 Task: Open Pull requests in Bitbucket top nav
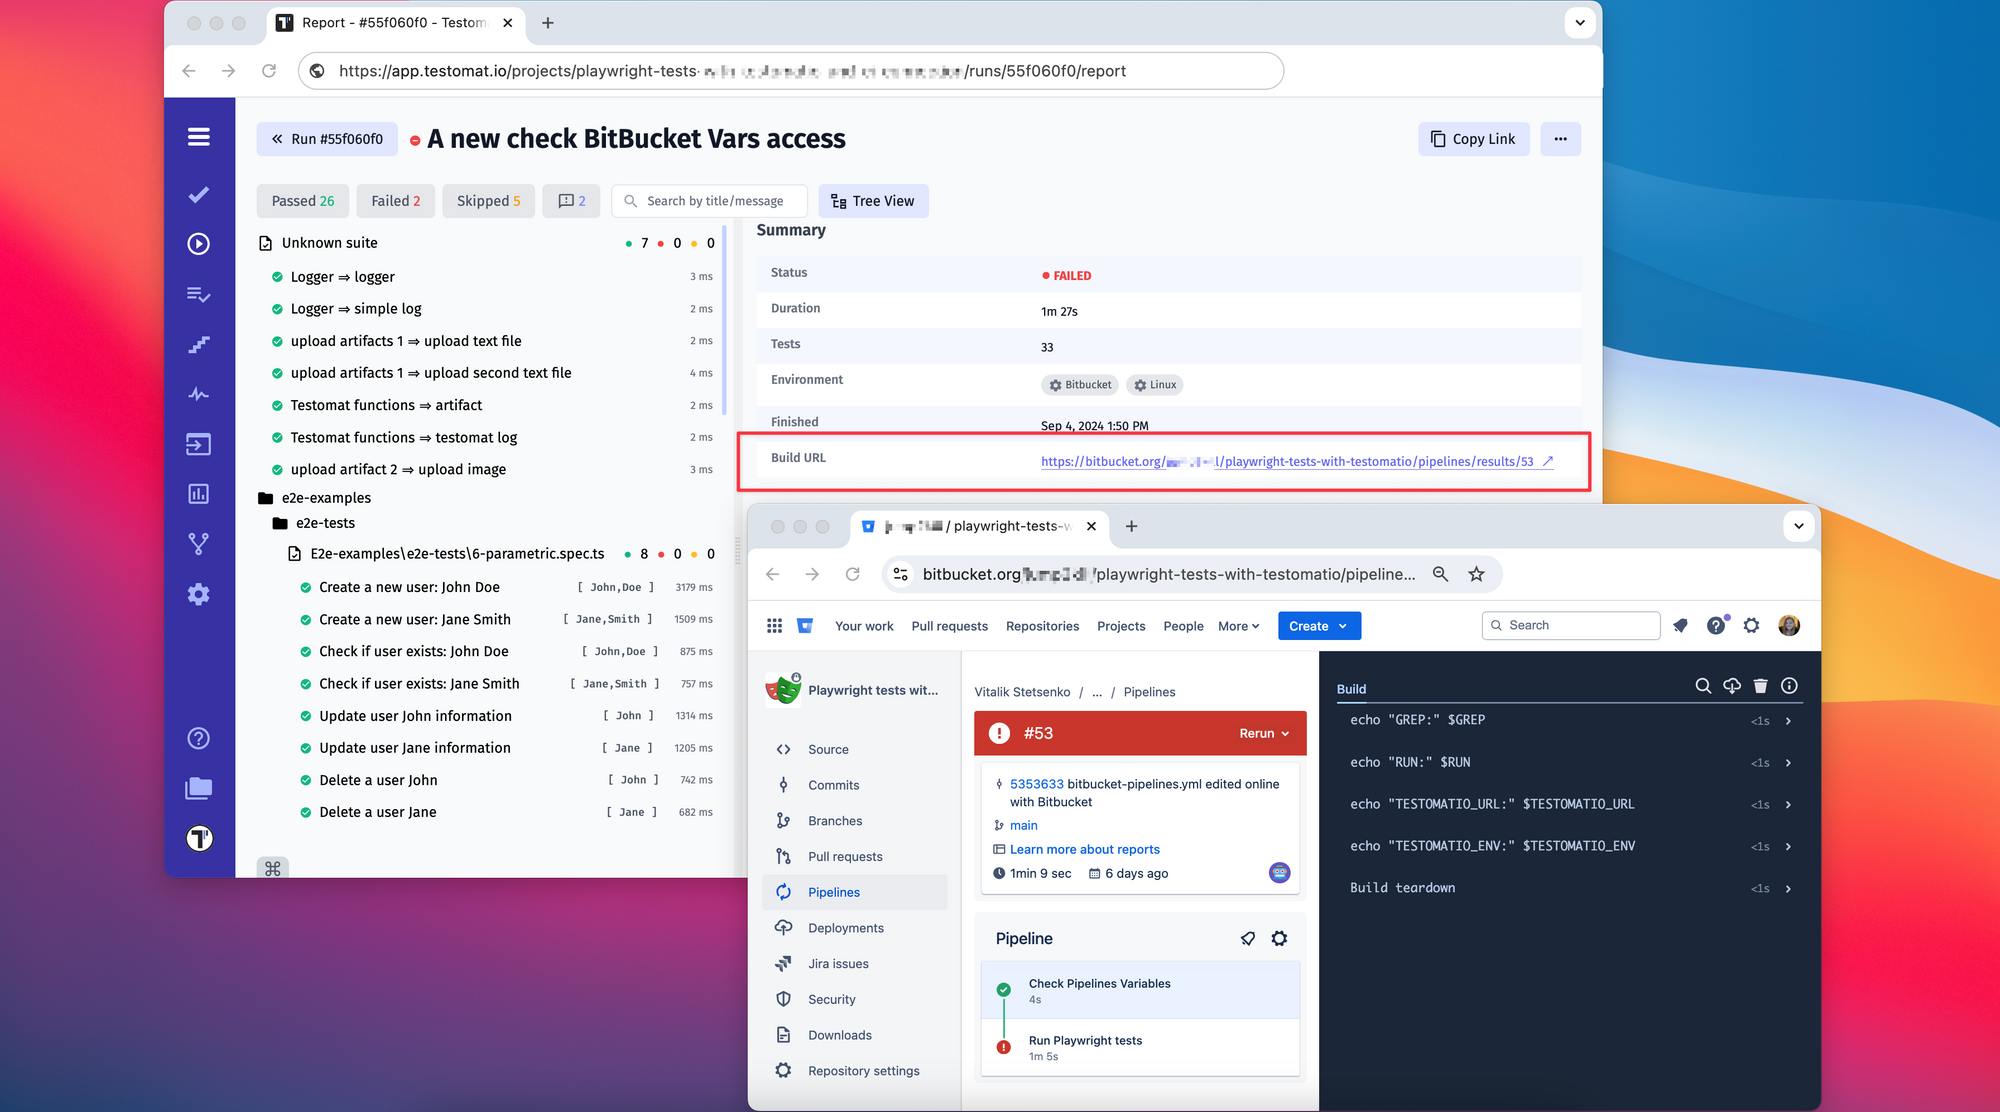[949, 626]
